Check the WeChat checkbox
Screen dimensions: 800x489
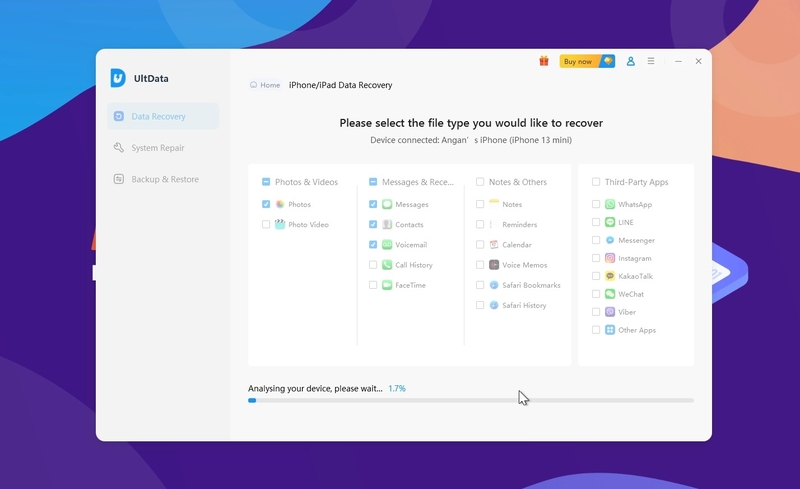tap(596, 294)
